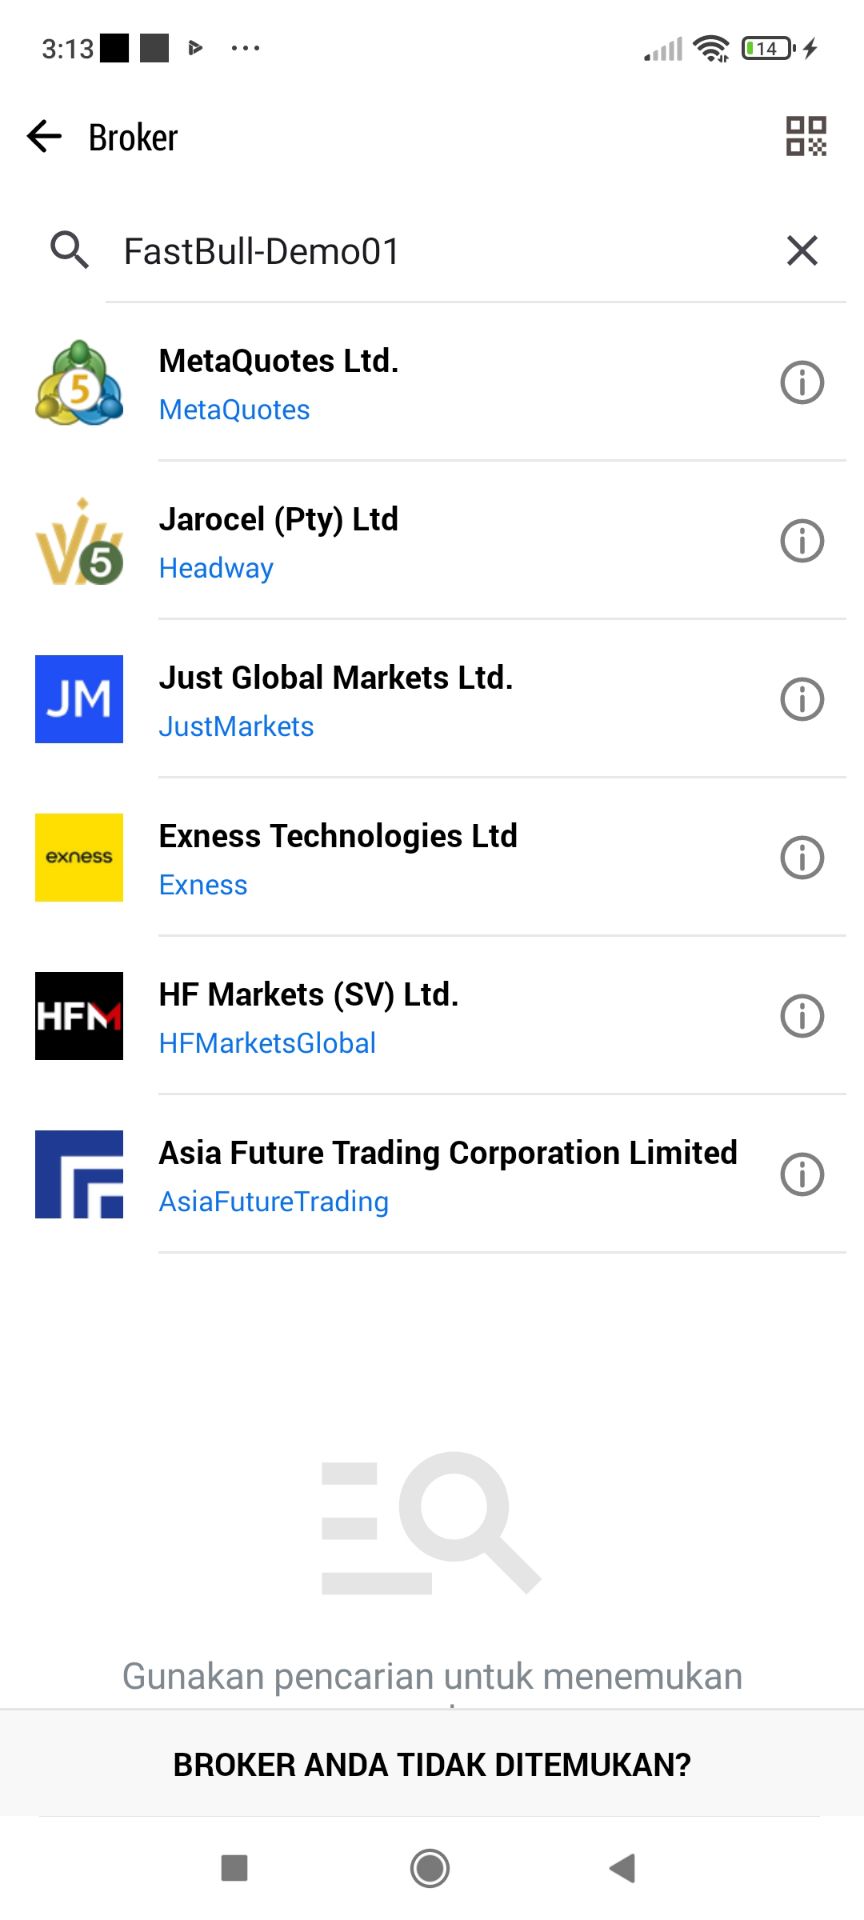This screenshot has height=1920, width=864.
Task: Open Exness Technologies info button
Action: 801,858
